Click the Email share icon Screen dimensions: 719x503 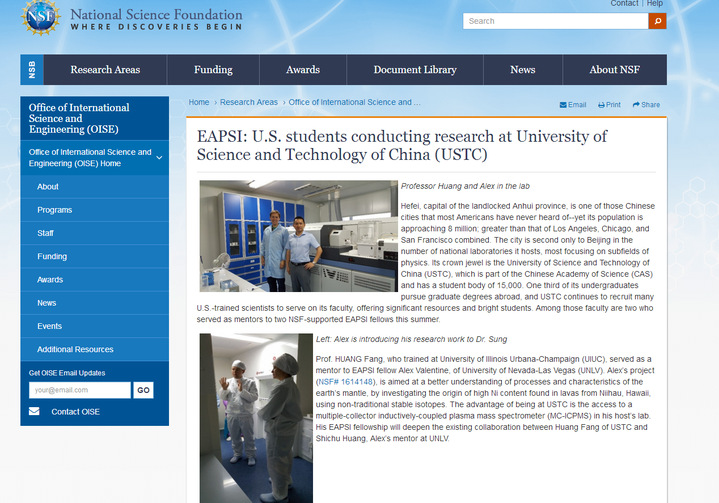click(564, 105)
